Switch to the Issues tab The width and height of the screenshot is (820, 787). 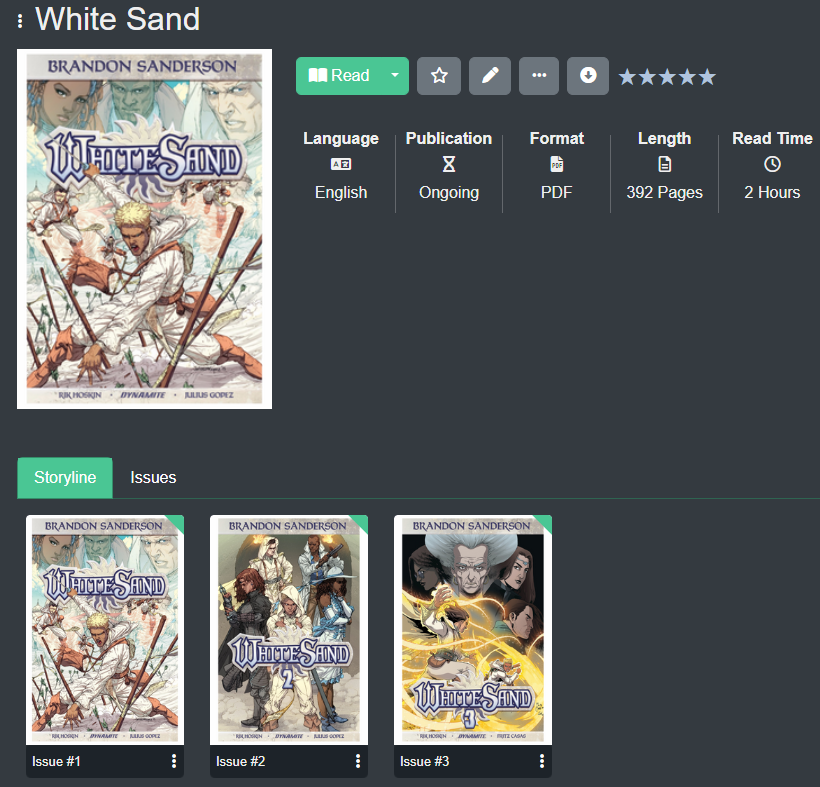[x=153, y=477]
